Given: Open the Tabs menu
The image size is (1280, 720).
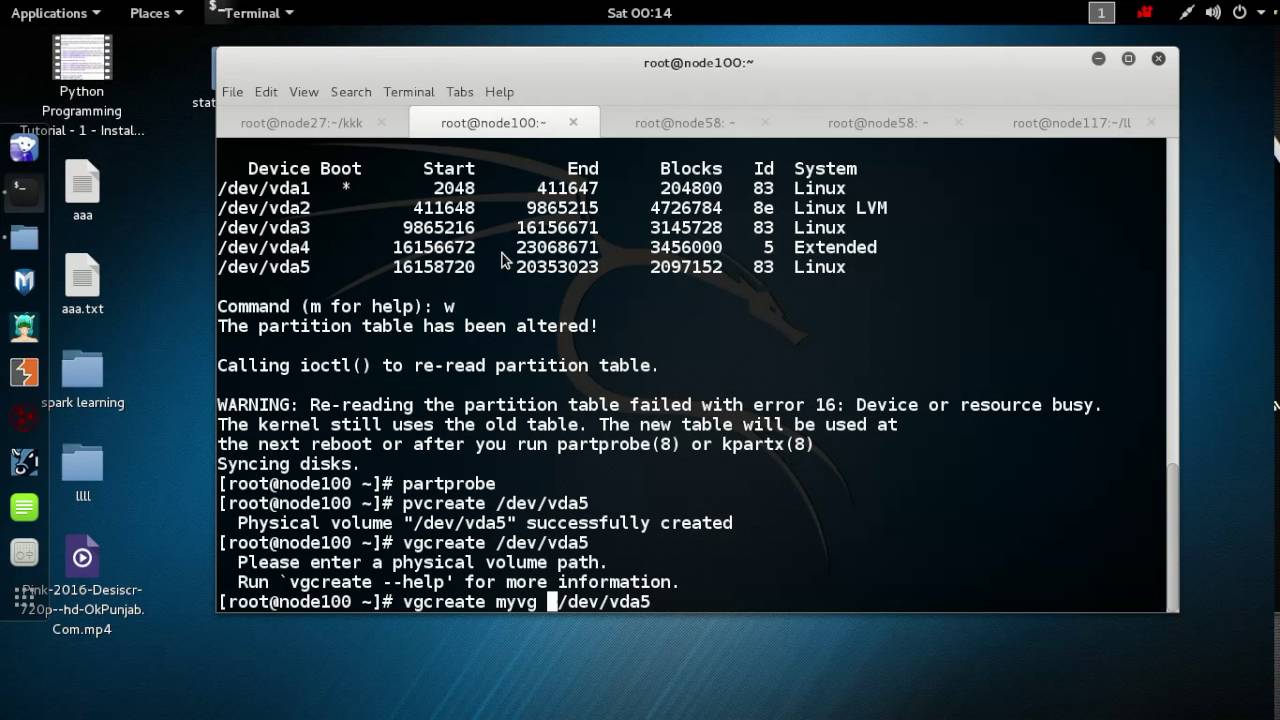Looking at the screenshot, I should click(460, 92).
